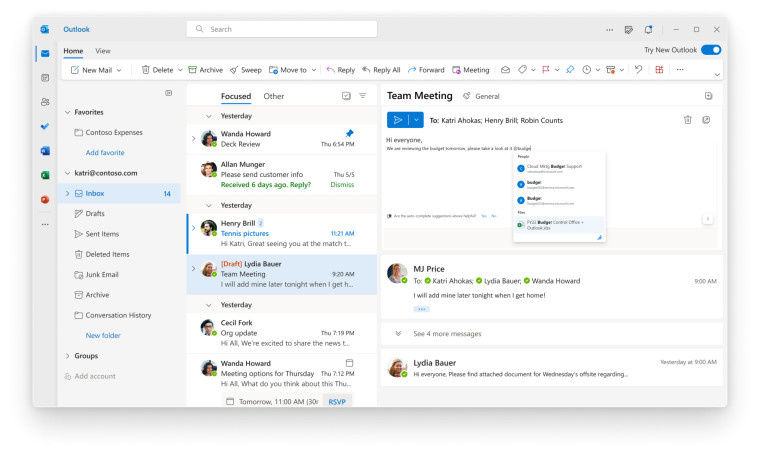Click New Mail button
This screenshot has height=456, width=760.
[x=92, y=70]
